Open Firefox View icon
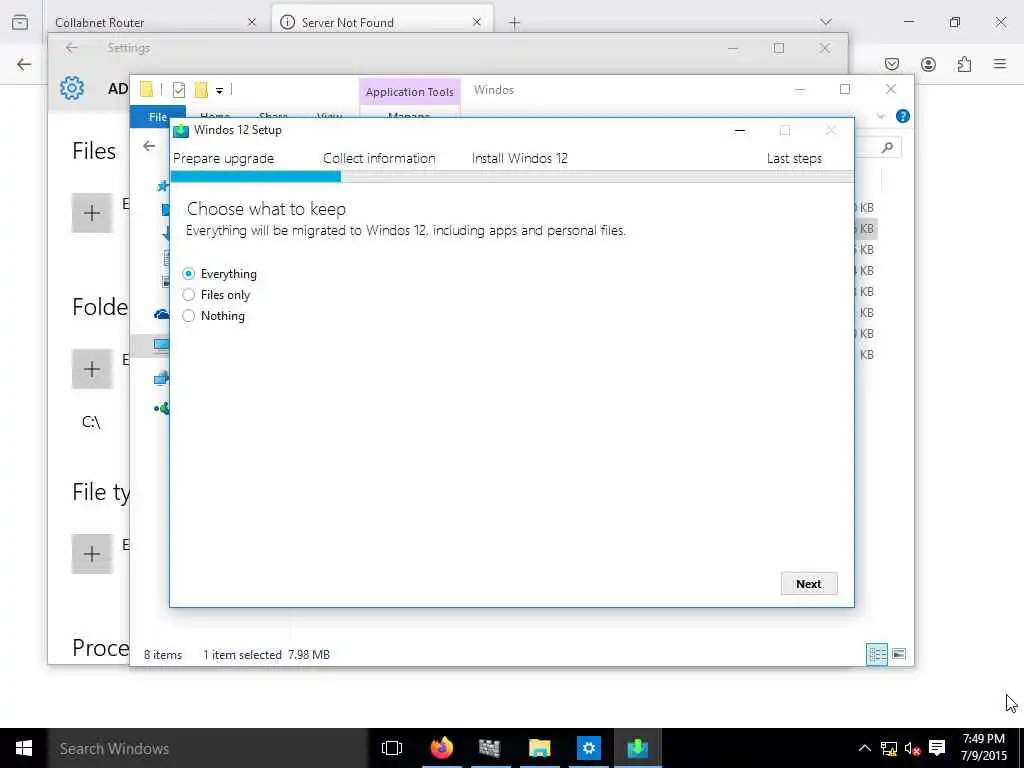Viewport: 1024px width, 768px height. [x=20, y=22]
